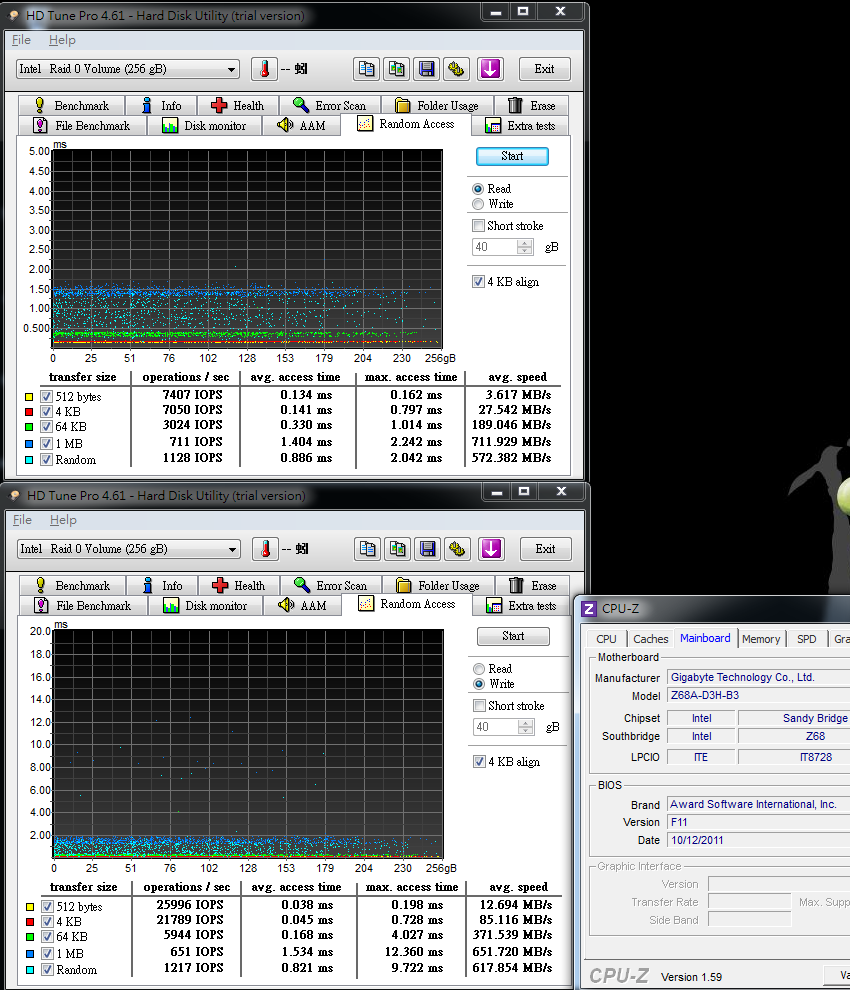Uncheck the 64 KB checkbox in upper HD Tune window
The width and height of the screenshot is (850, 990).
tap(46, 427)
